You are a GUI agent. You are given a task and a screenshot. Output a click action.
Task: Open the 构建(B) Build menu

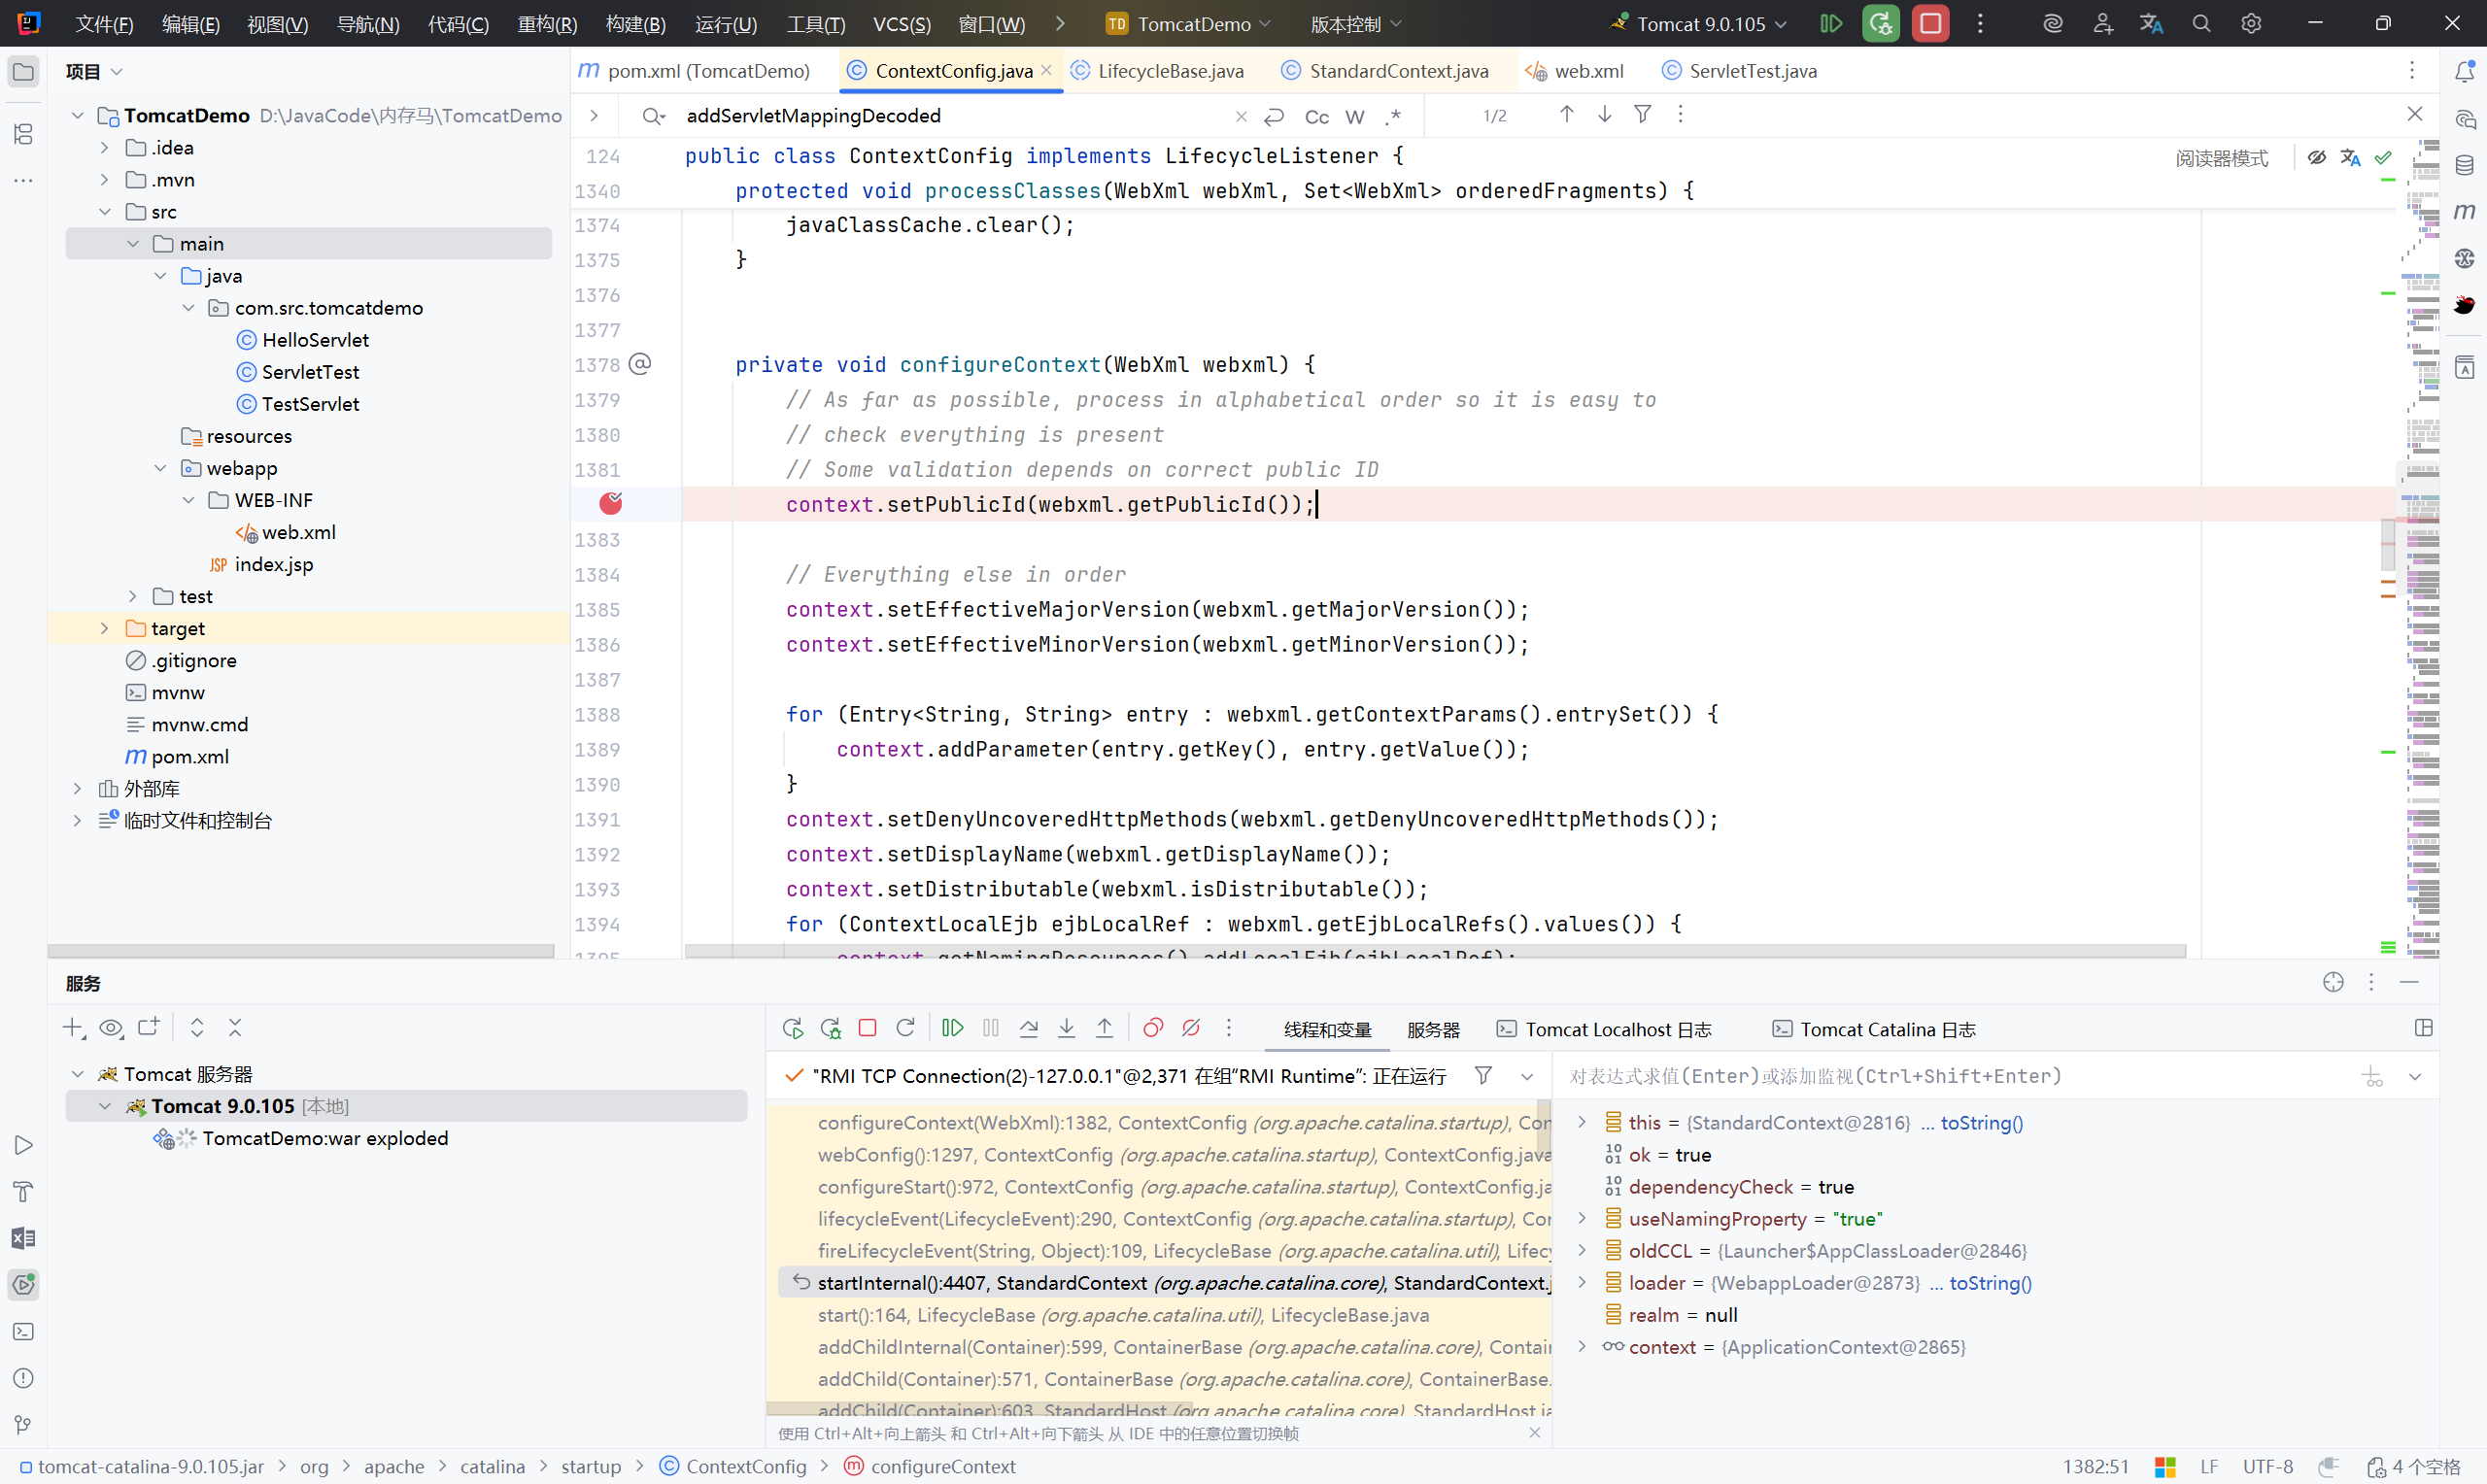point(635,24)
